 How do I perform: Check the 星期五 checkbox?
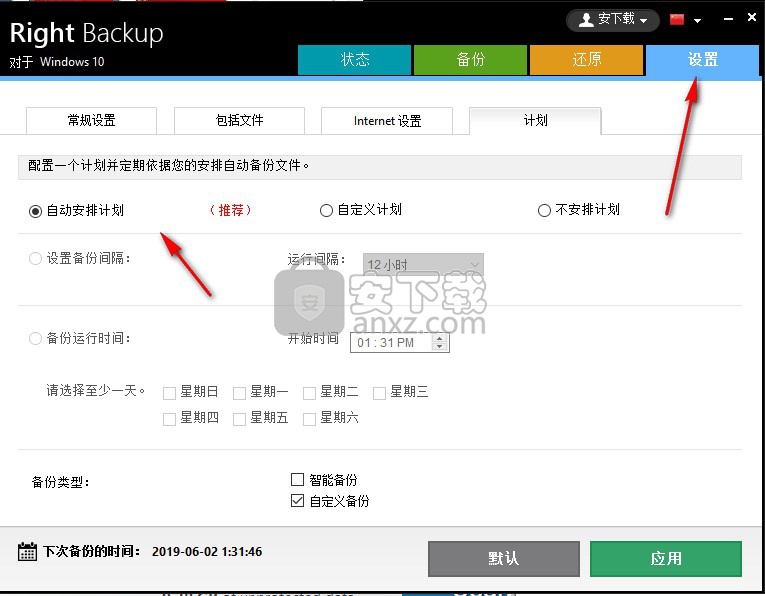[239, 419]
